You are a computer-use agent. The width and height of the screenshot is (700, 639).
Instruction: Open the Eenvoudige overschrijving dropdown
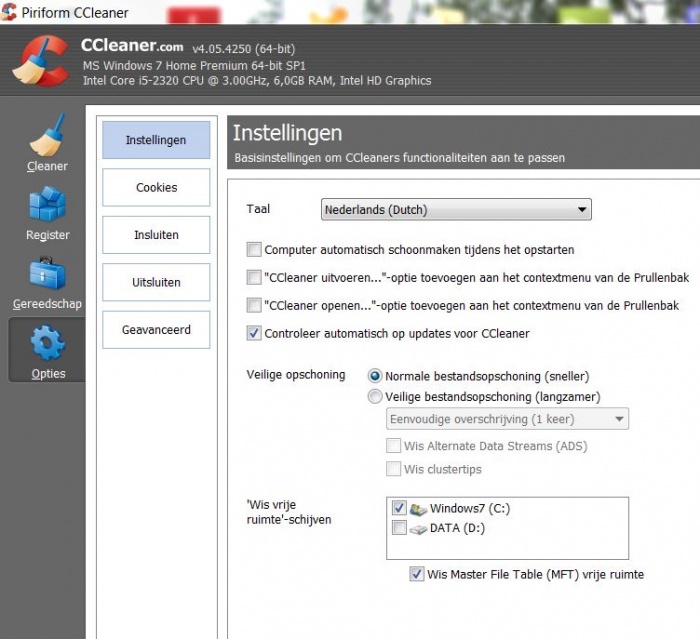point(507,419)
